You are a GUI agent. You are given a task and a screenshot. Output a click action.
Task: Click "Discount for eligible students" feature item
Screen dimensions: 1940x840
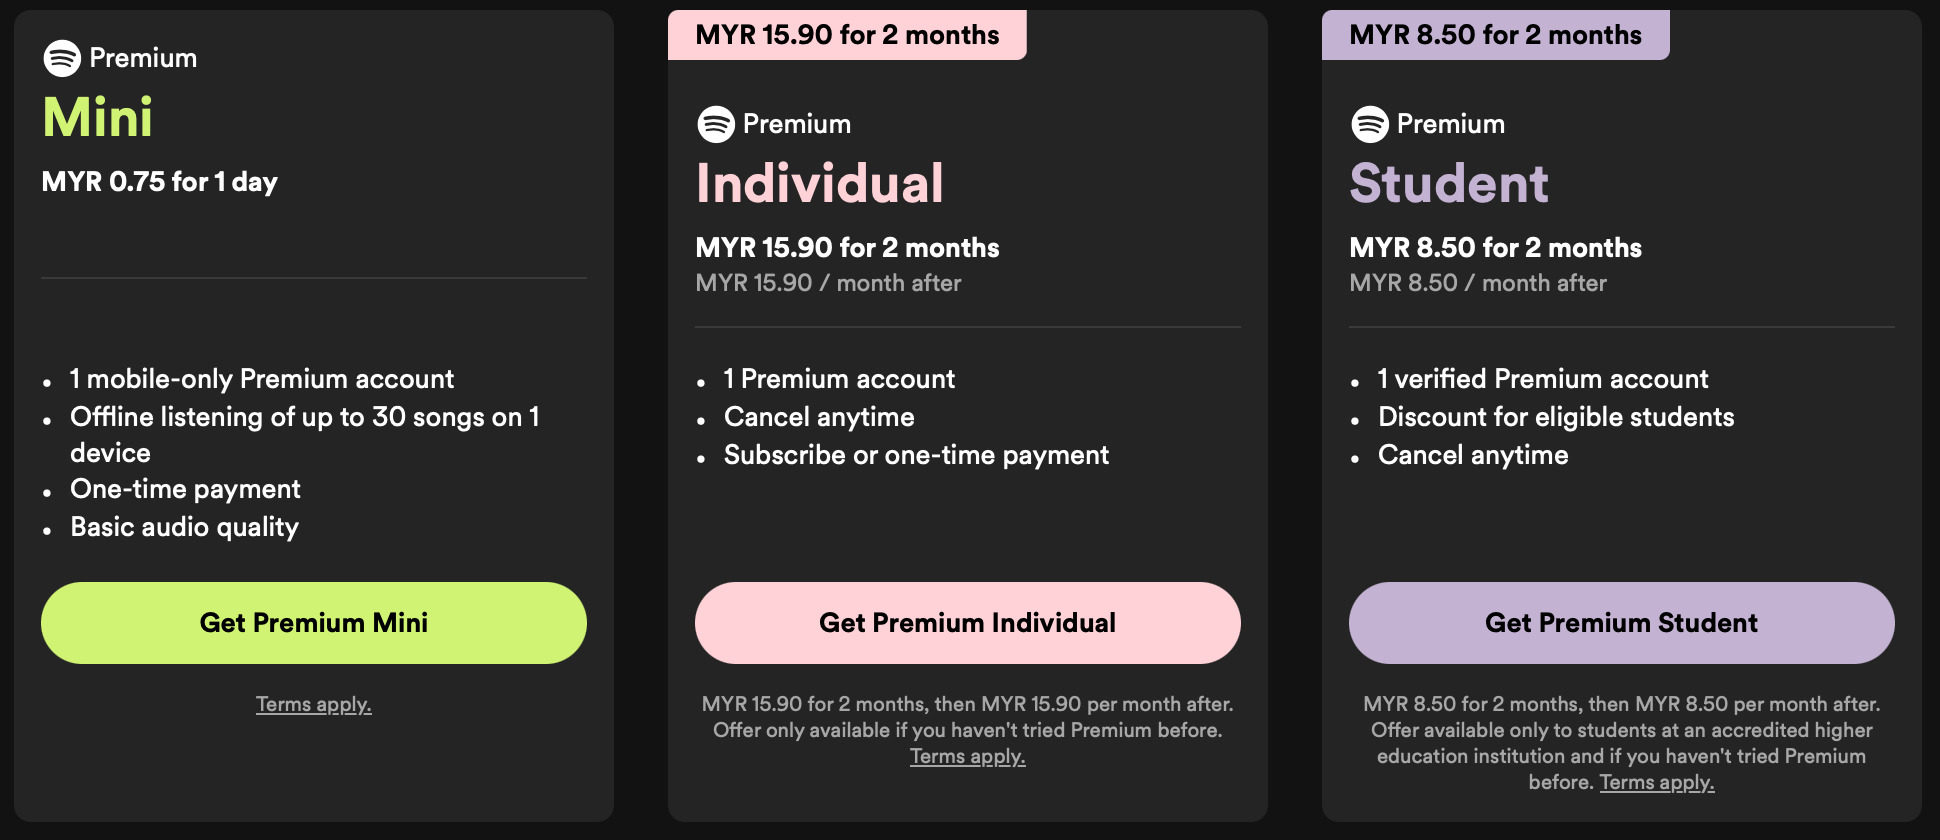[1556, 417]
